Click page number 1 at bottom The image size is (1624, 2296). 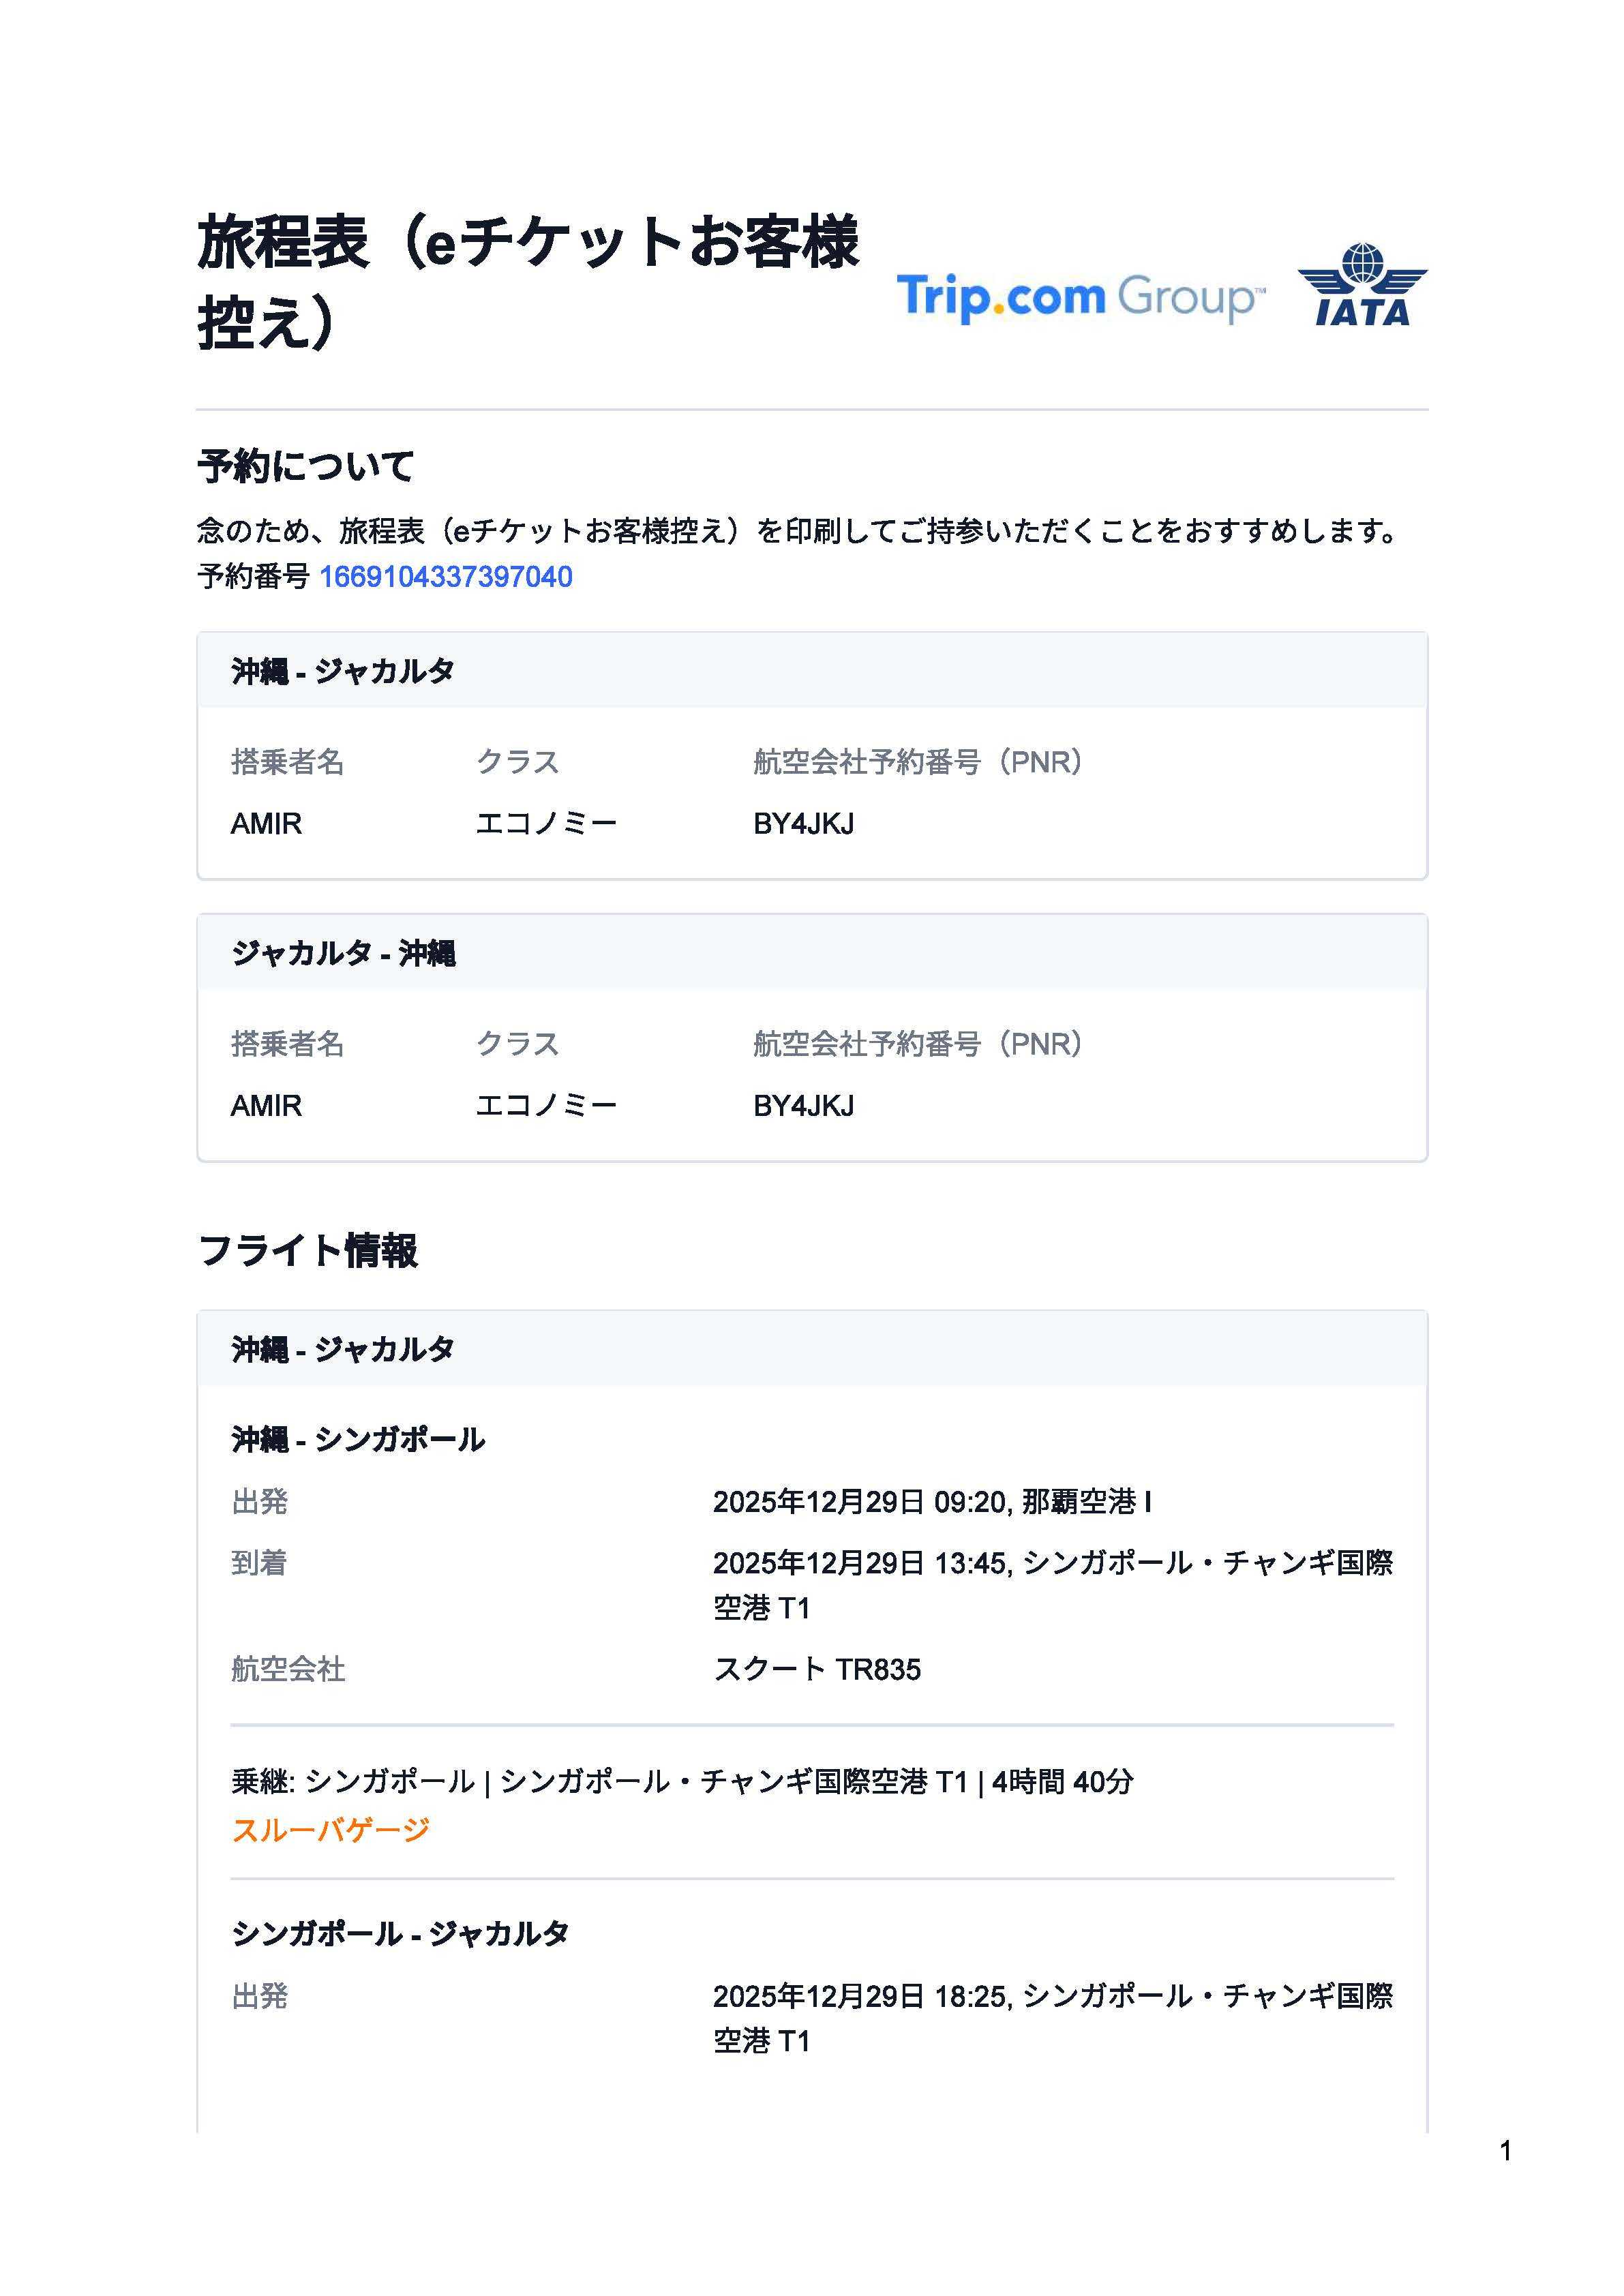coord(1505,2151)
